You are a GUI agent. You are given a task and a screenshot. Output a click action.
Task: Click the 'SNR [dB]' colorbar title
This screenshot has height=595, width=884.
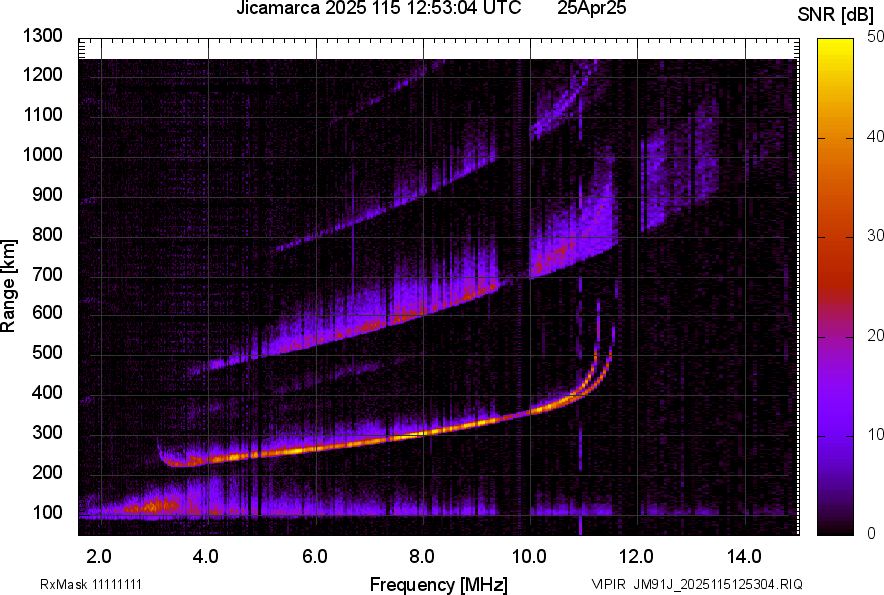pos(836,15)
